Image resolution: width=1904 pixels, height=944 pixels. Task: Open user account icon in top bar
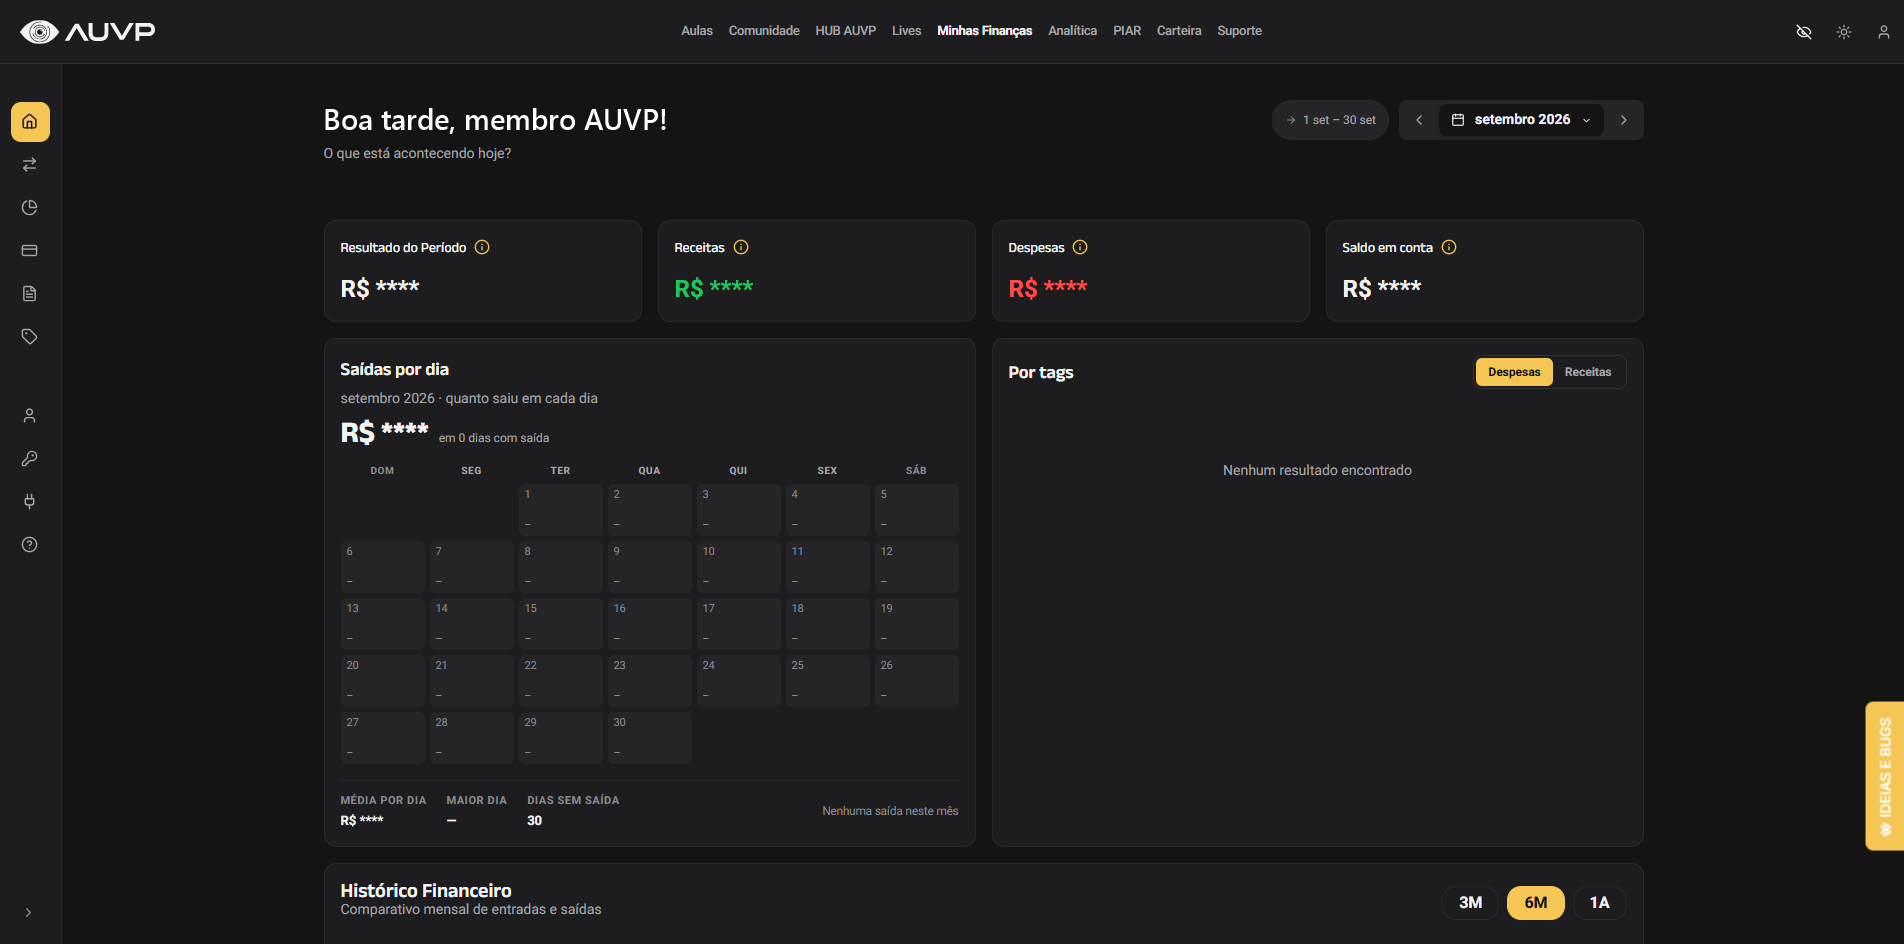[1884, 32]
